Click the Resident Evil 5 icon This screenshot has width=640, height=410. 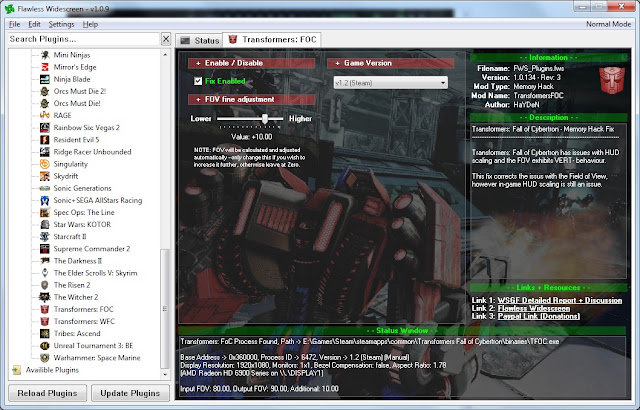coord(45,140)
